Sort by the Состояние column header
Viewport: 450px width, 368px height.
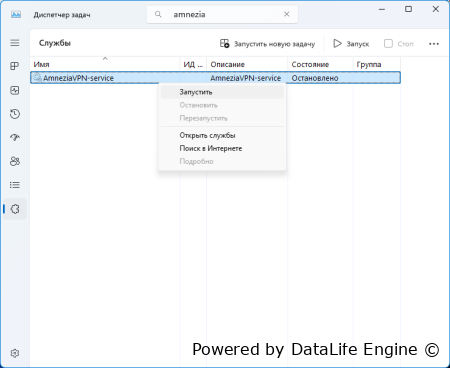[320, 64]
